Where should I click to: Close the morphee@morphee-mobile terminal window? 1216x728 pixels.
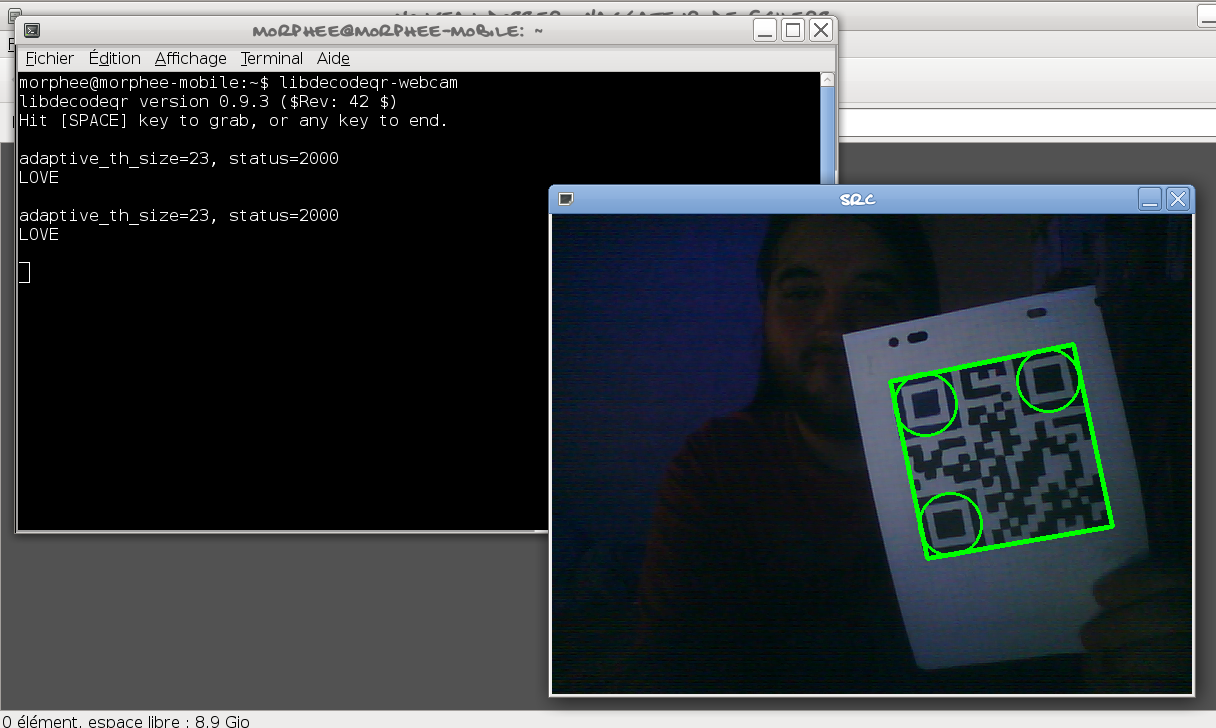coord(821,30)
